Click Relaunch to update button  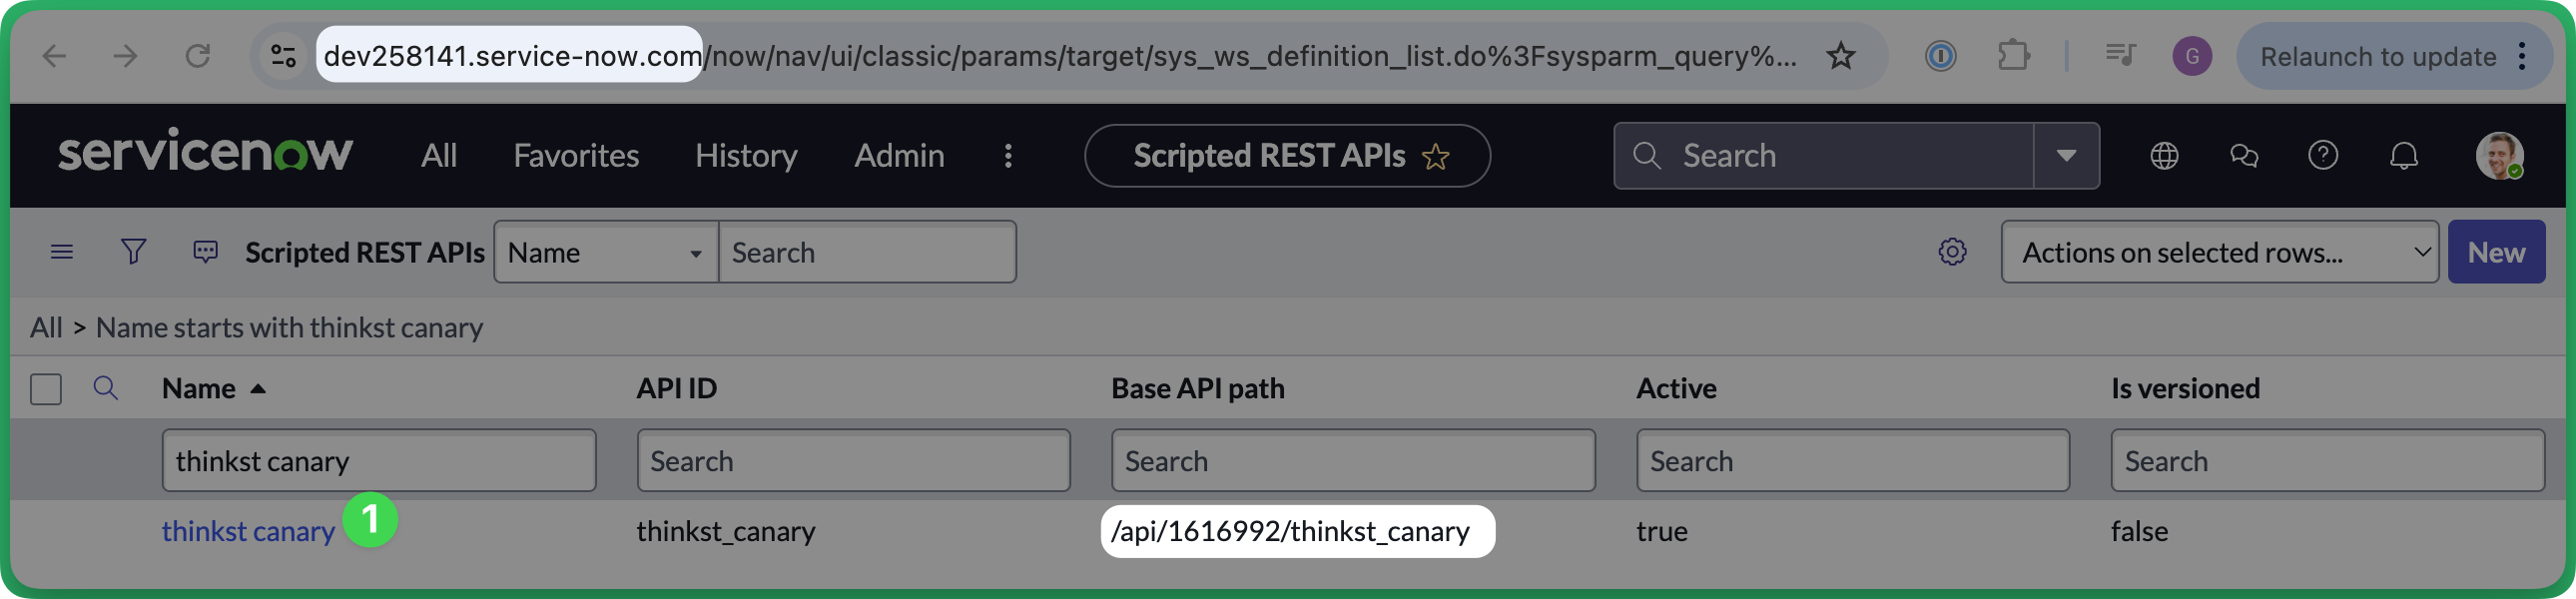[2378, 57]
